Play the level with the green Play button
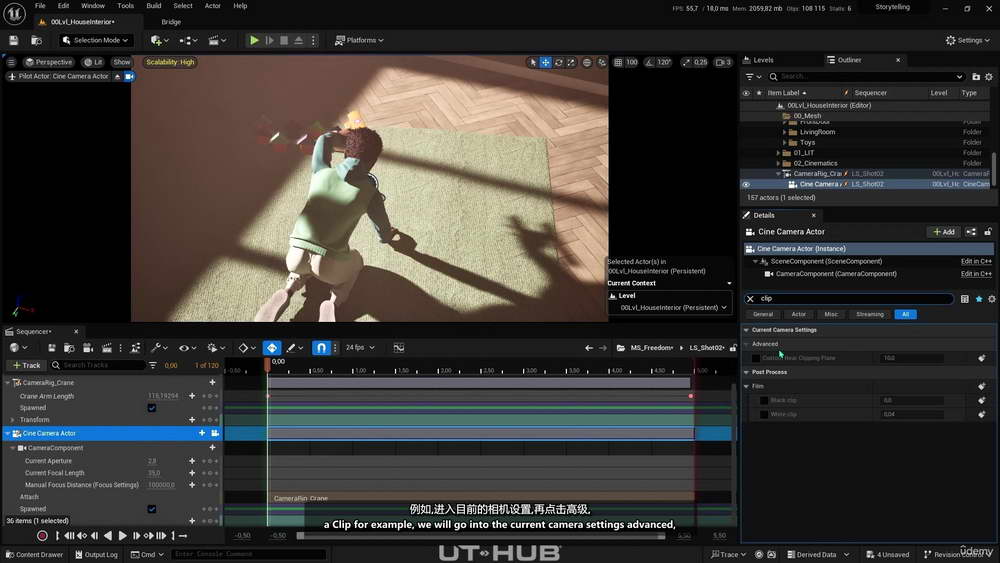The width and height of the screenshot is (1000, 563). (x=254, y=40)
